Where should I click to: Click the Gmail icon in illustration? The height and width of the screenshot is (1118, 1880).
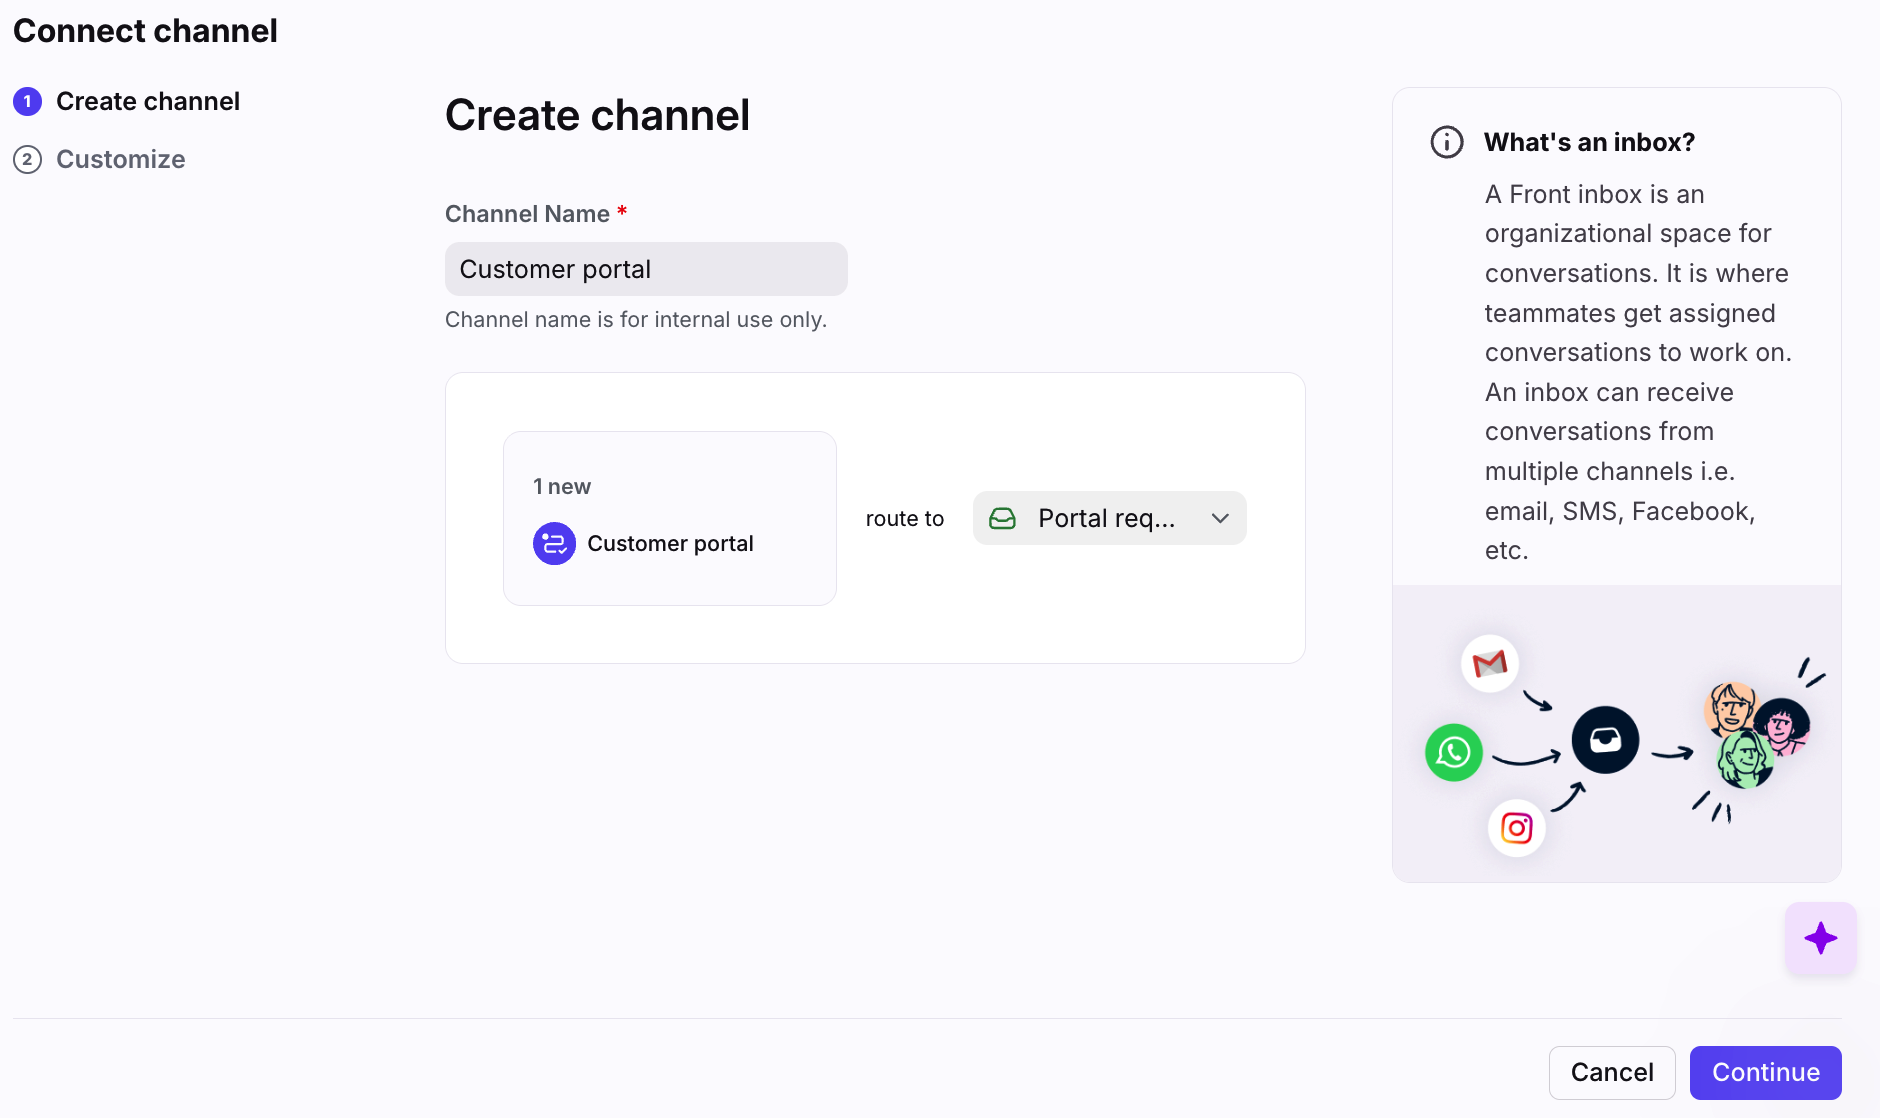click(1489, 663)
